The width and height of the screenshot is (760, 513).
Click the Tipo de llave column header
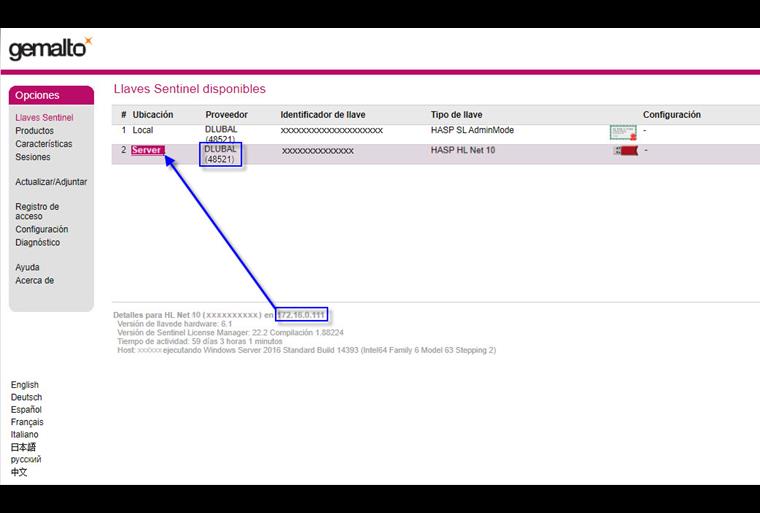[x=456, y=114]
